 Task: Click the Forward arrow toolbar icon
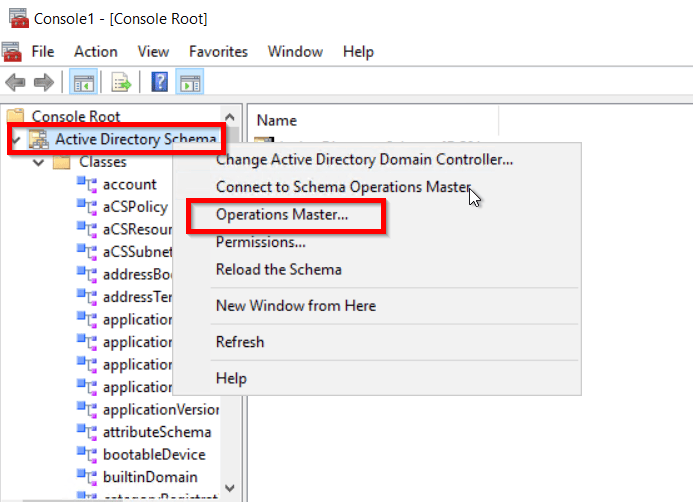pos(44,82)
